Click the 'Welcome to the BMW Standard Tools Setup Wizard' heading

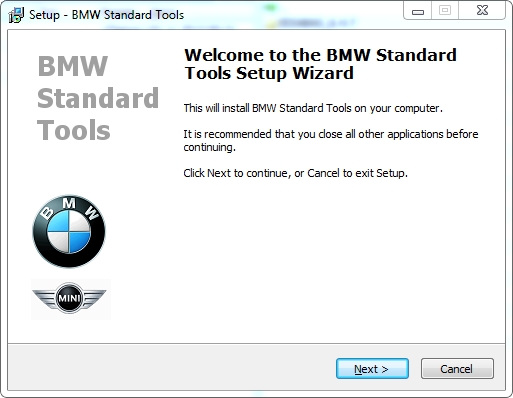(320, 64)
